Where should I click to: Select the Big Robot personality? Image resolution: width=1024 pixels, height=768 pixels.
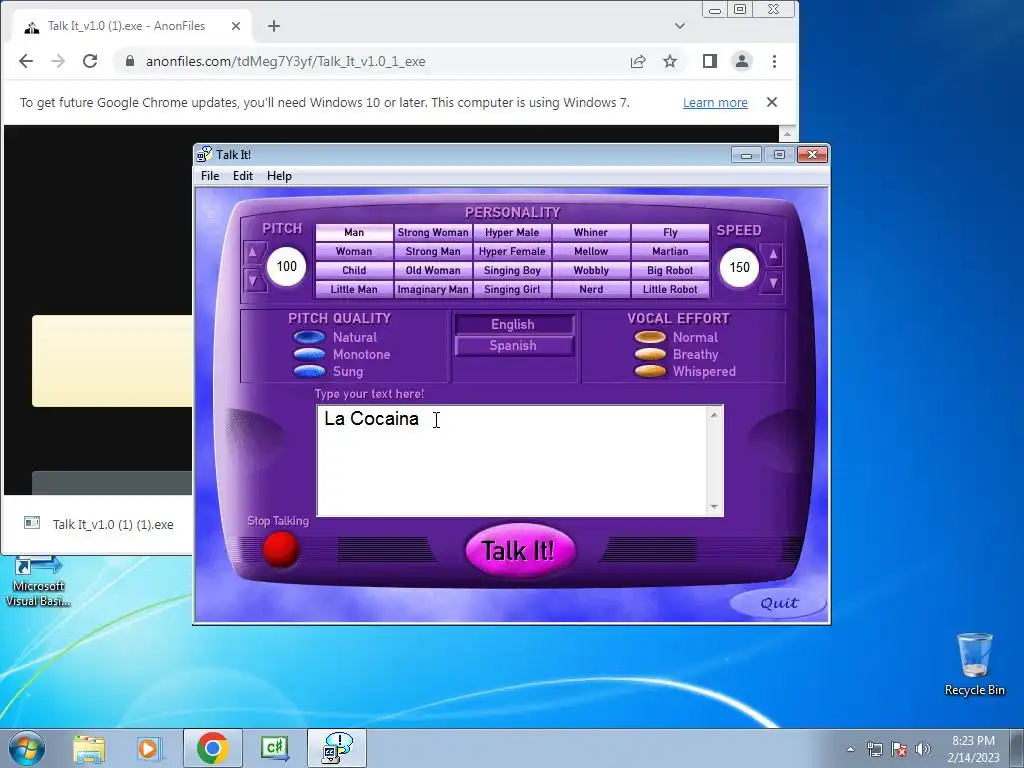[x=670, y=270]
